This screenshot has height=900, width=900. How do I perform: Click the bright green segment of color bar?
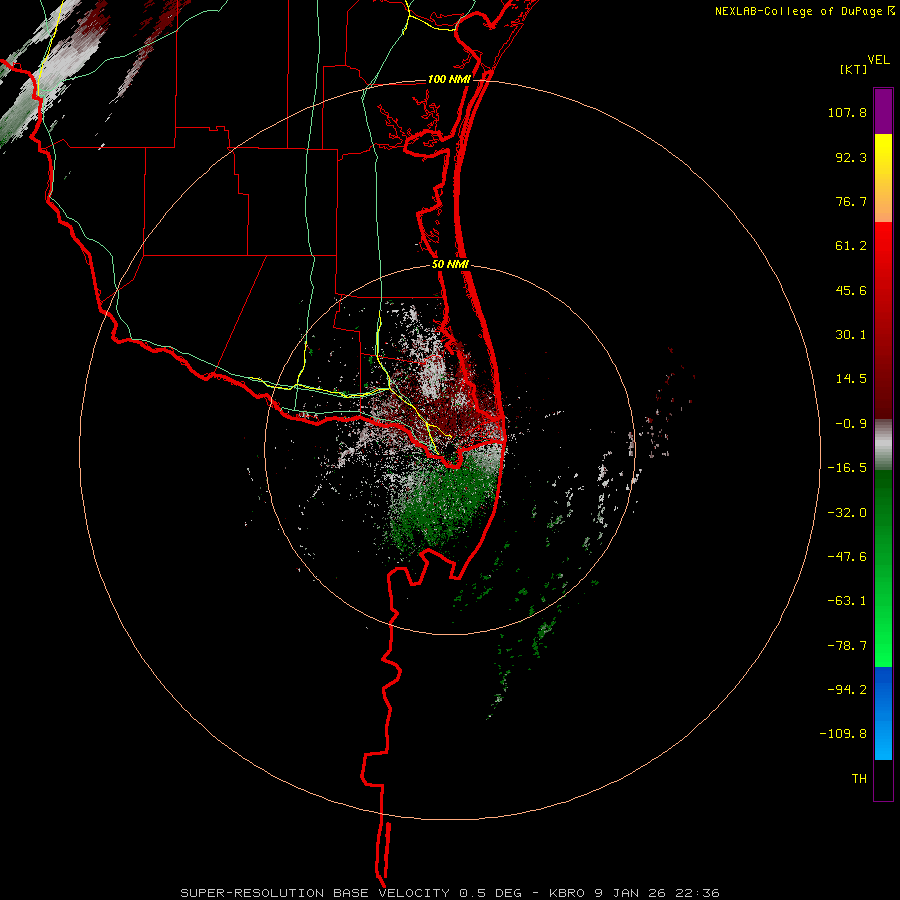tap(883, 568)
